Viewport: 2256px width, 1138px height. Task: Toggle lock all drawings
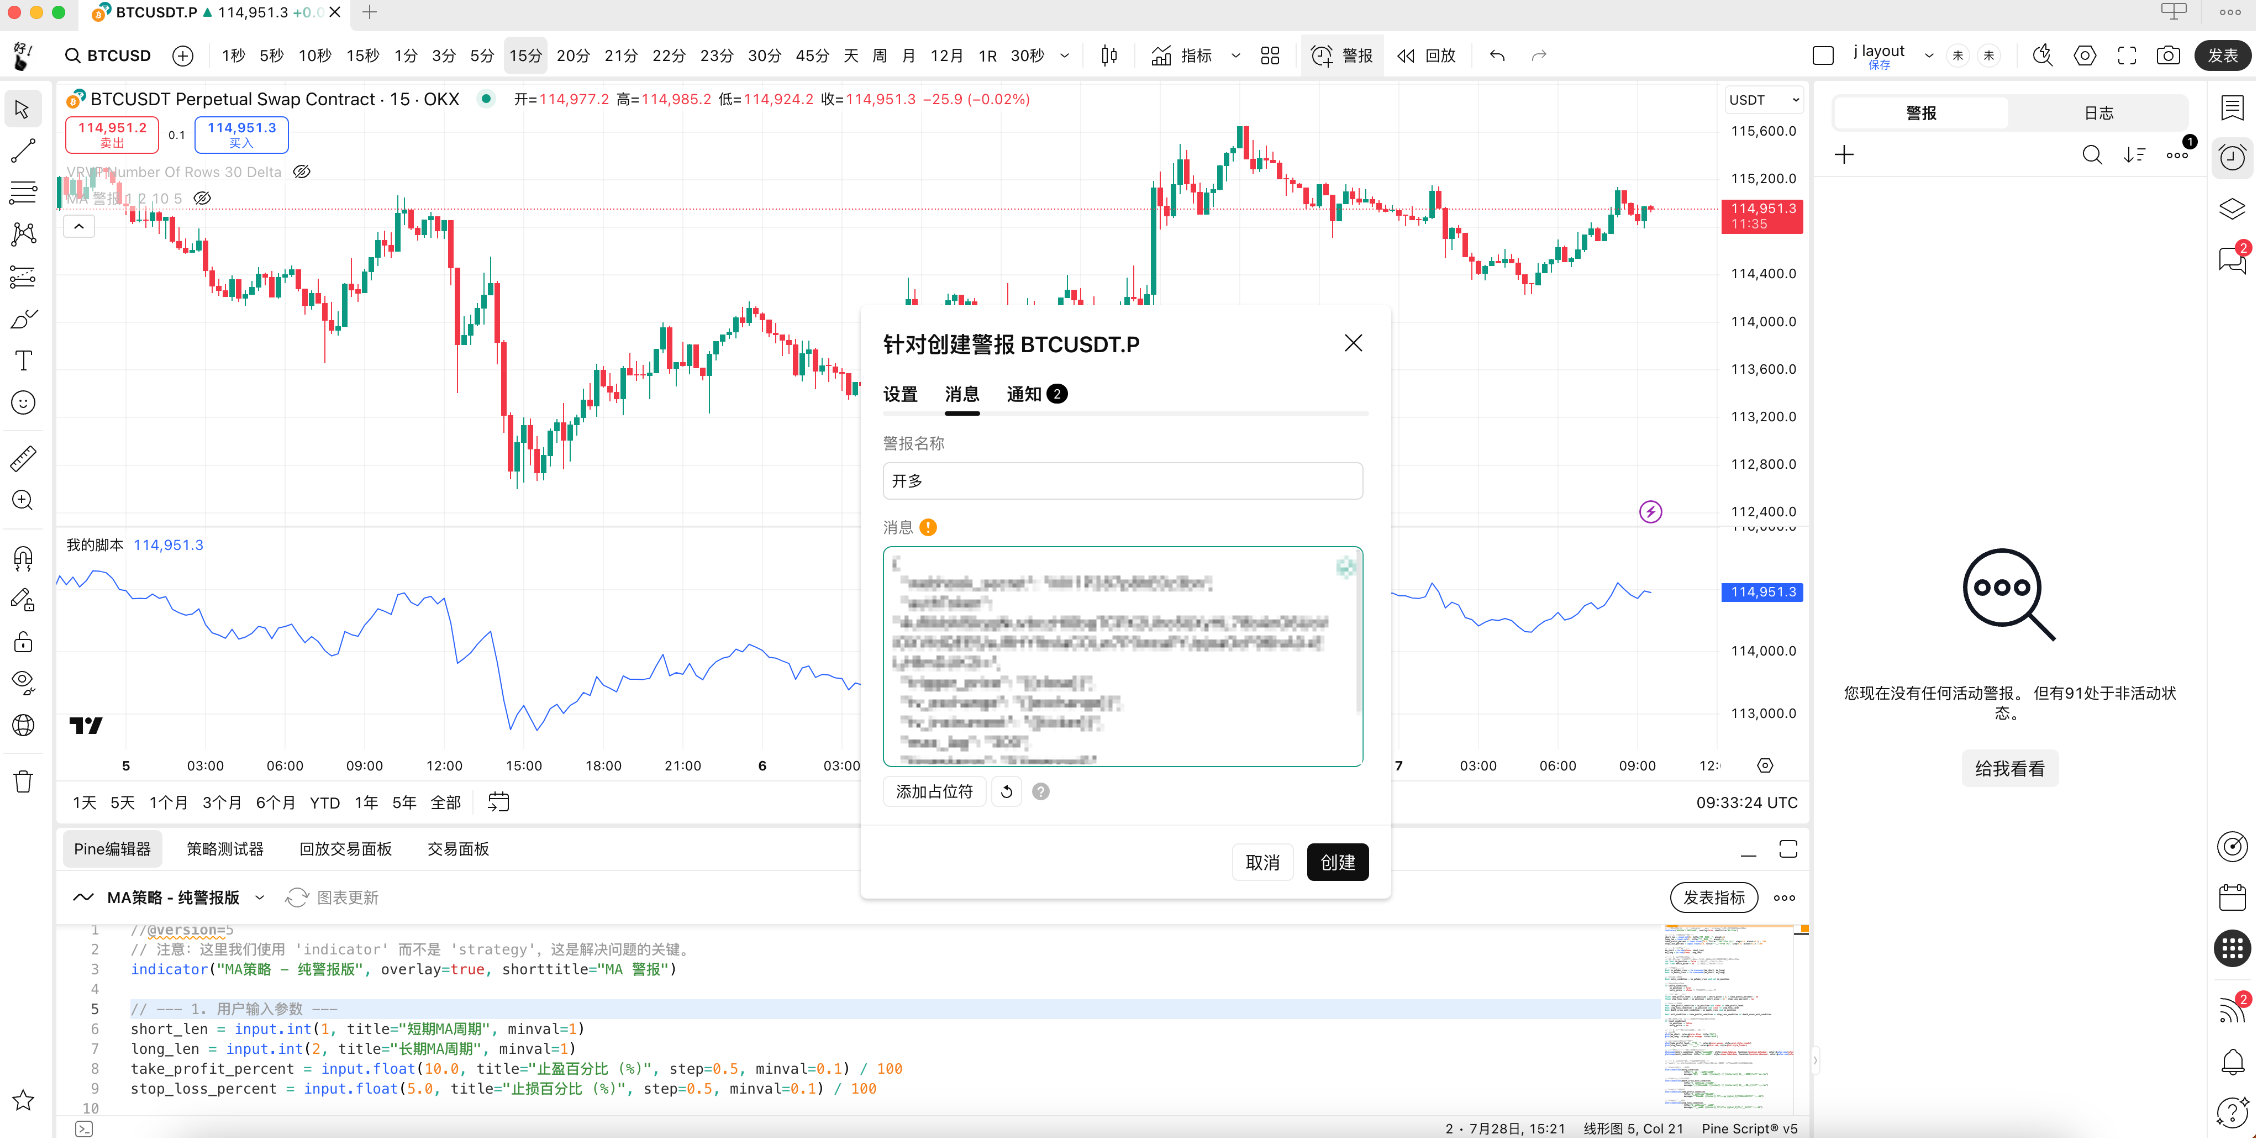[23, 641]
